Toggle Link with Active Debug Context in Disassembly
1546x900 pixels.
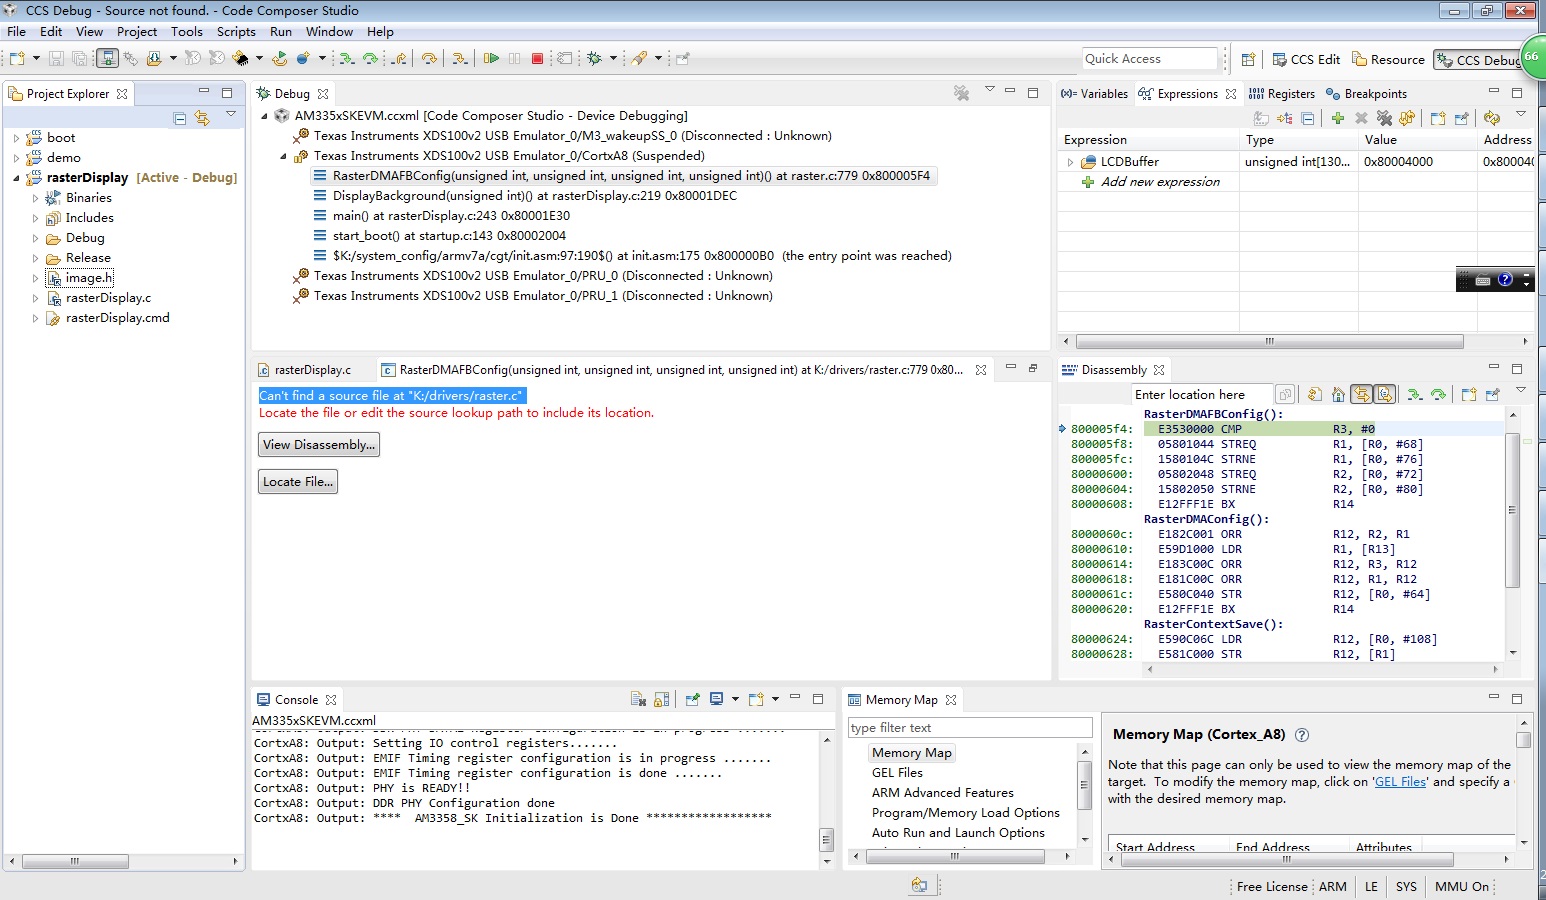(x=1362, y=395)
